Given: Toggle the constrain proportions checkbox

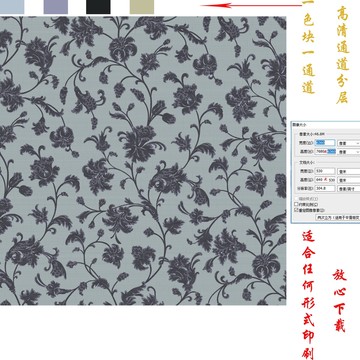Looking at the screenshot, I should click(x=296, y=204).
